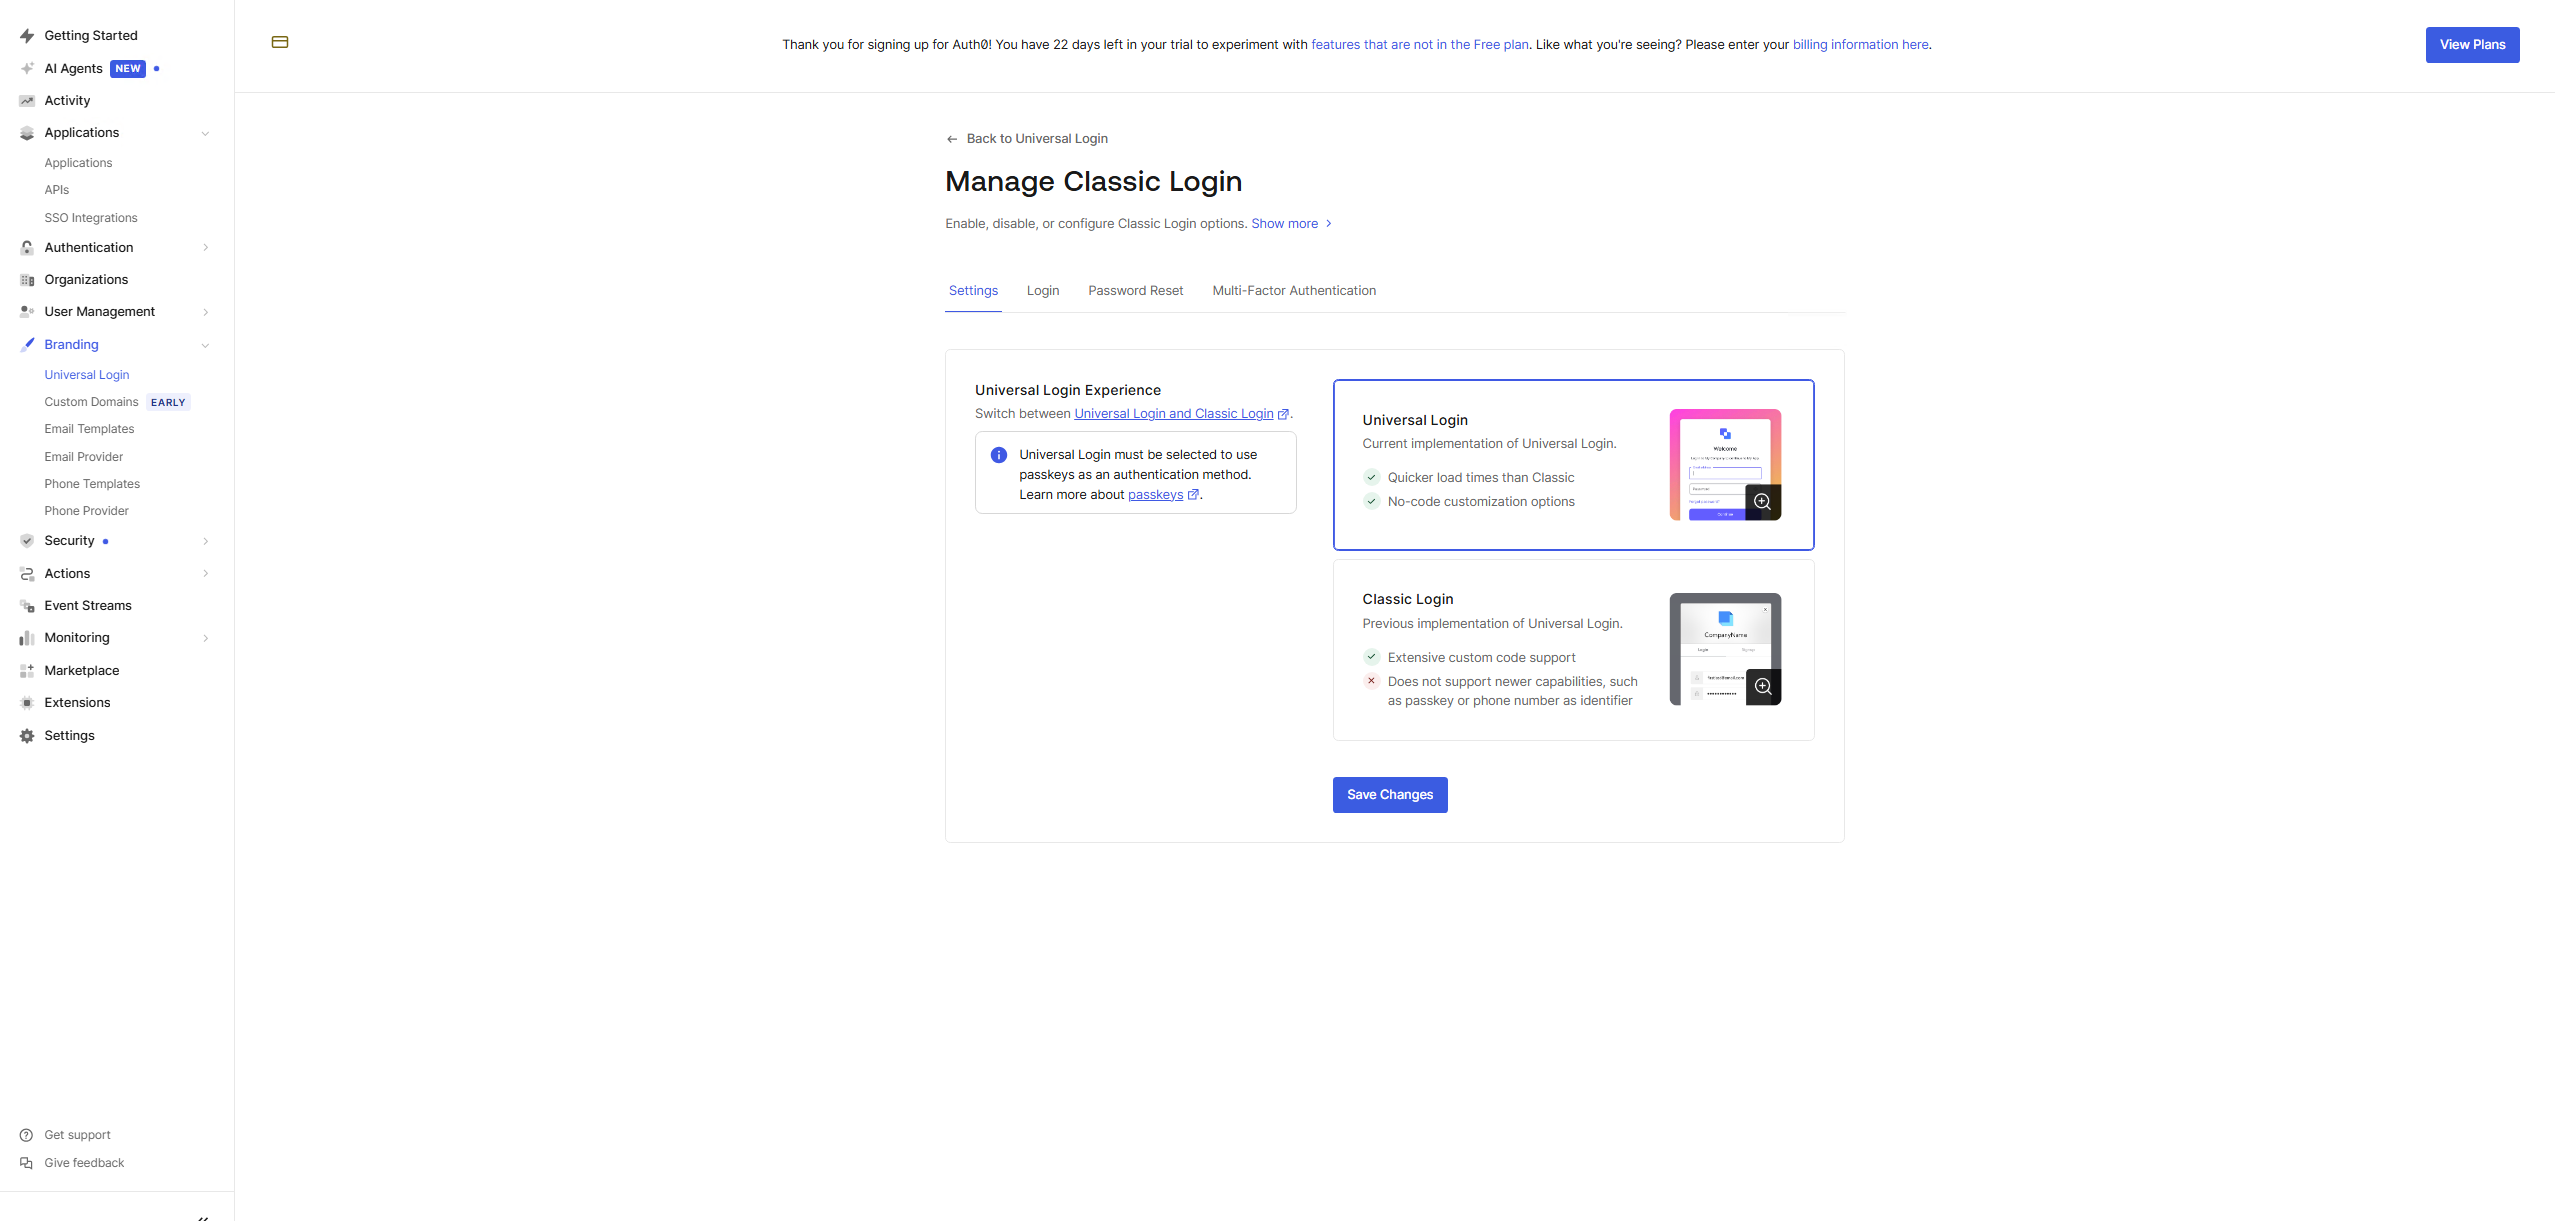
Task: Click the Save Changes button
Action: 1390,795
